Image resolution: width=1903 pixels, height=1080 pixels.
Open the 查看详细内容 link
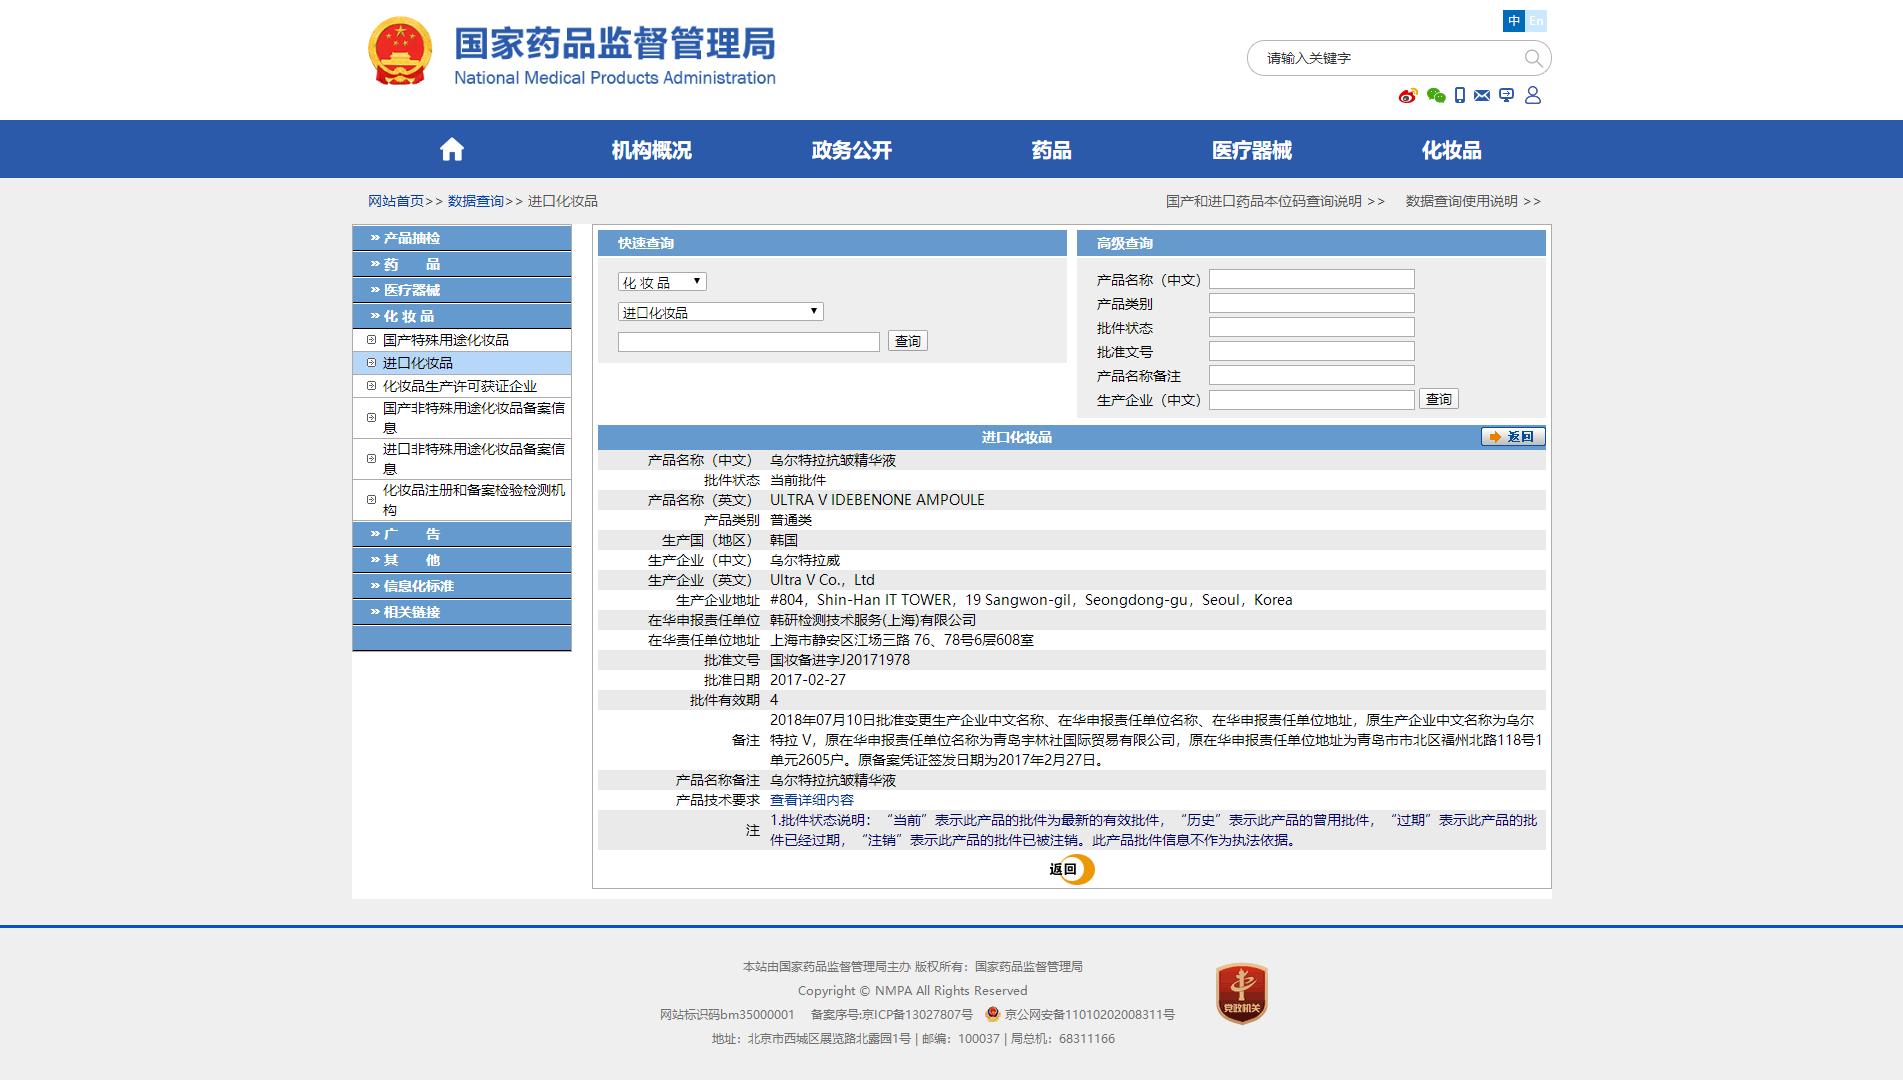[811, 799]
